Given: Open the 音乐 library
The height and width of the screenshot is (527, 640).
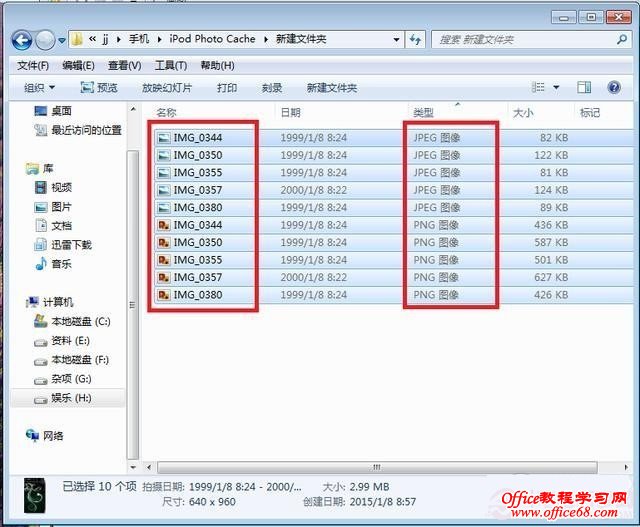Looking at the screenshot, I should [53, 264].
